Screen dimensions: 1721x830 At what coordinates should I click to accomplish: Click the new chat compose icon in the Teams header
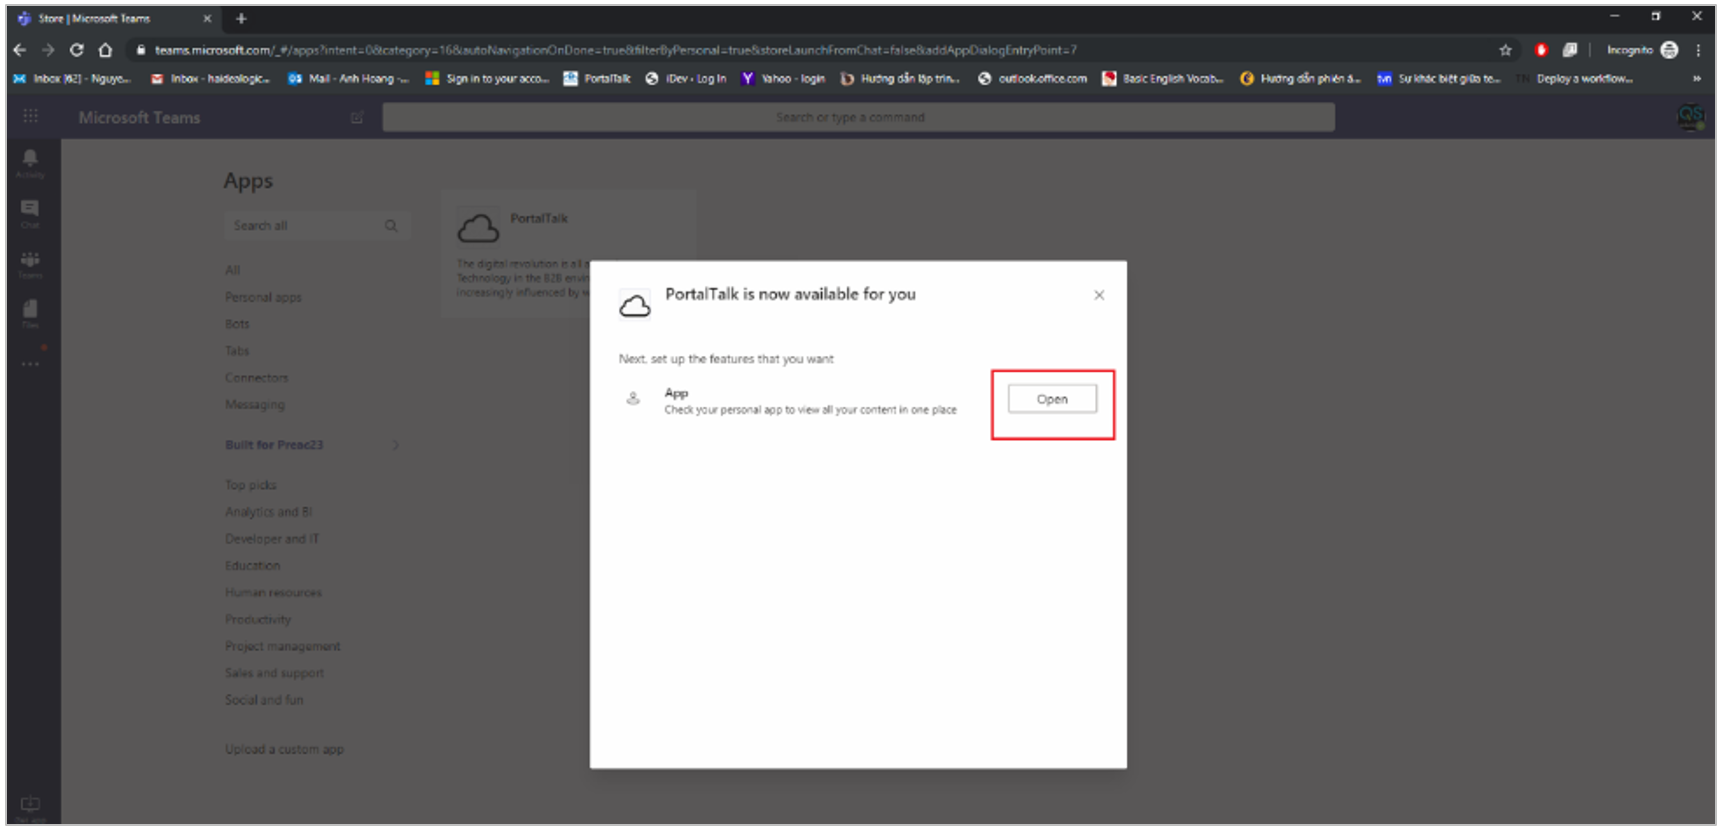(357, 118)
